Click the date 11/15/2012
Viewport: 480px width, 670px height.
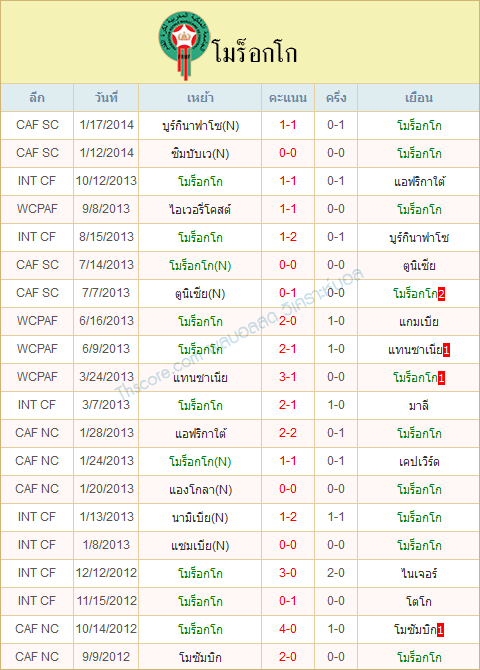(106, 601)
